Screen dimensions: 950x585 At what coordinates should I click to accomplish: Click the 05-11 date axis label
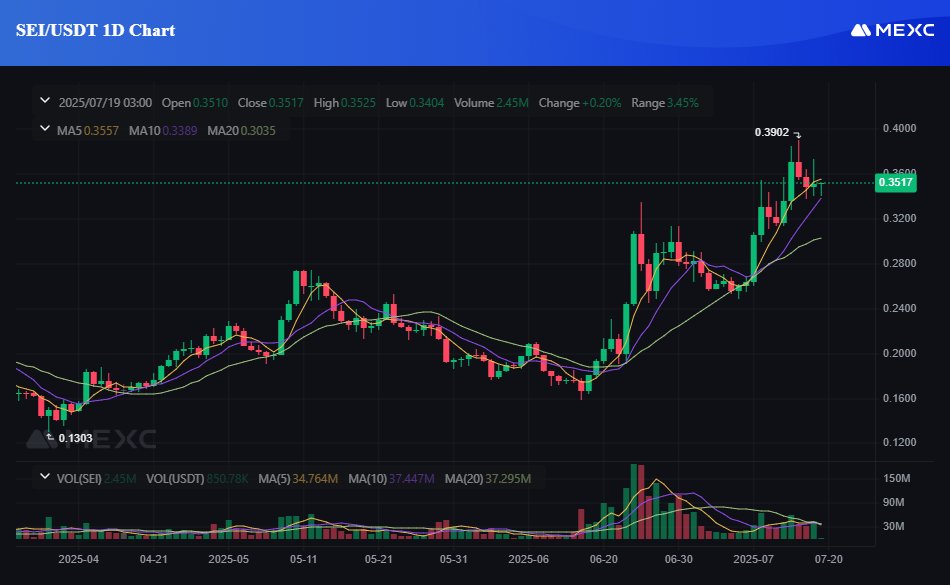[x=304, y=559]
